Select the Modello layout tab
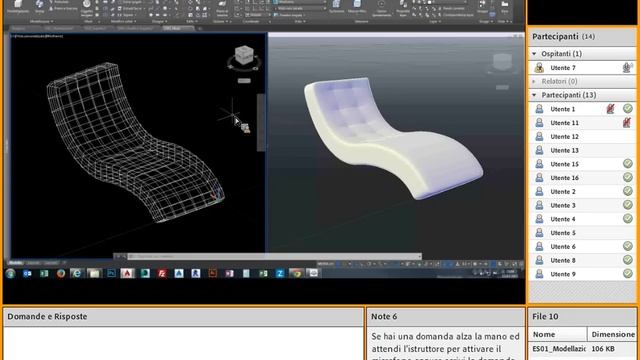640x360 pixels. click(x=16, y=263)
